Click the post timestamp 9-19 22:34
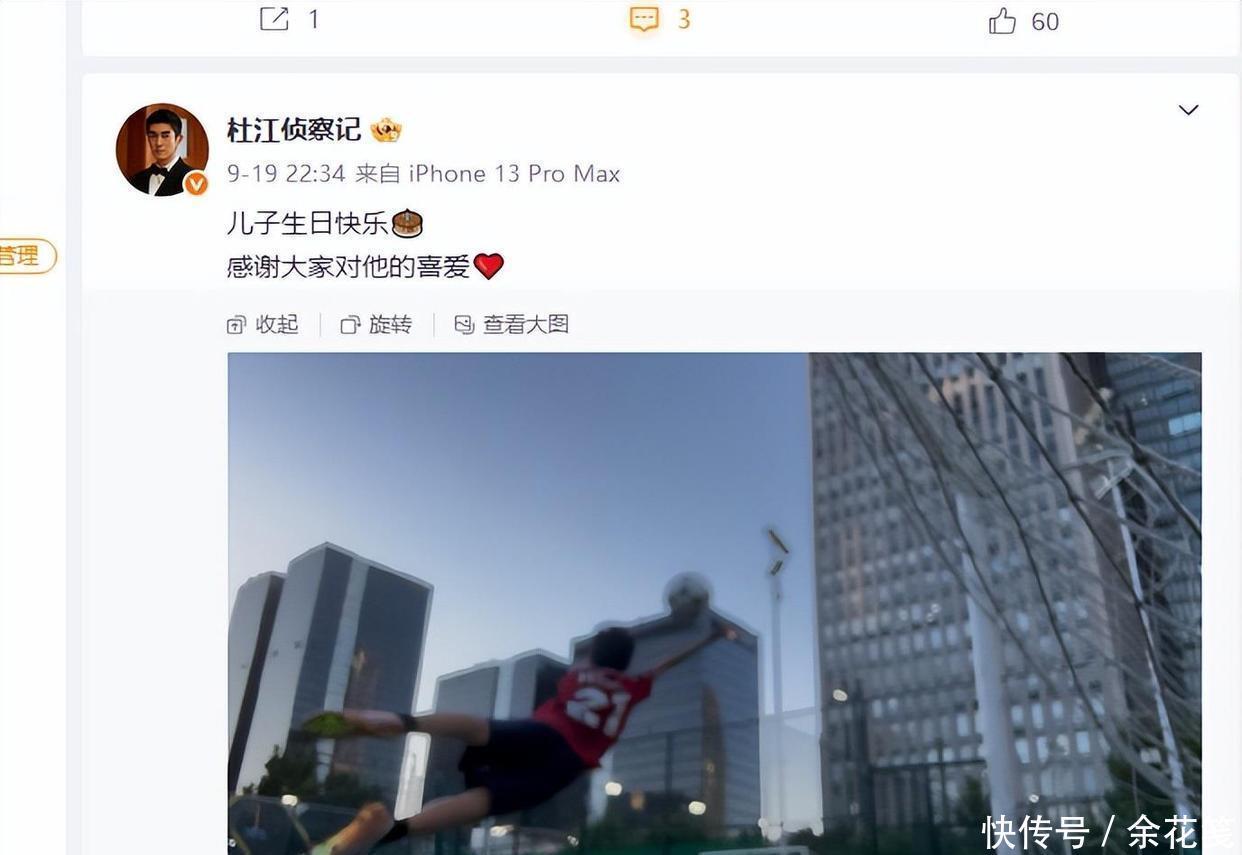The width and height of the screenshot is (1242, 855). coord(286,174)
